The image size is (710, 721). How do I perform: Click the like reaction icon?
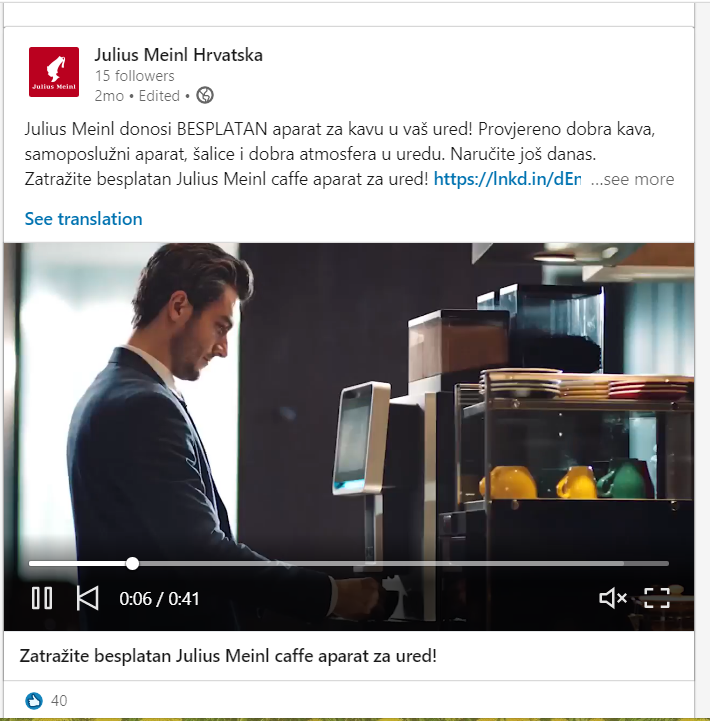point(34,701)
